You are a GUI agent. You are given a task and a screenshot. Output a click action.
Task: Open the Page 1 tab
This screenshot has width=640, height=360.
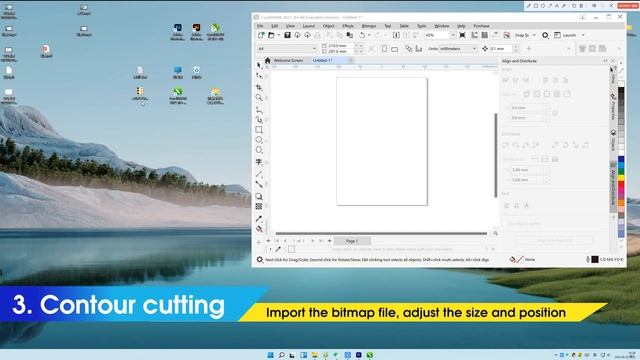[352, 241]
